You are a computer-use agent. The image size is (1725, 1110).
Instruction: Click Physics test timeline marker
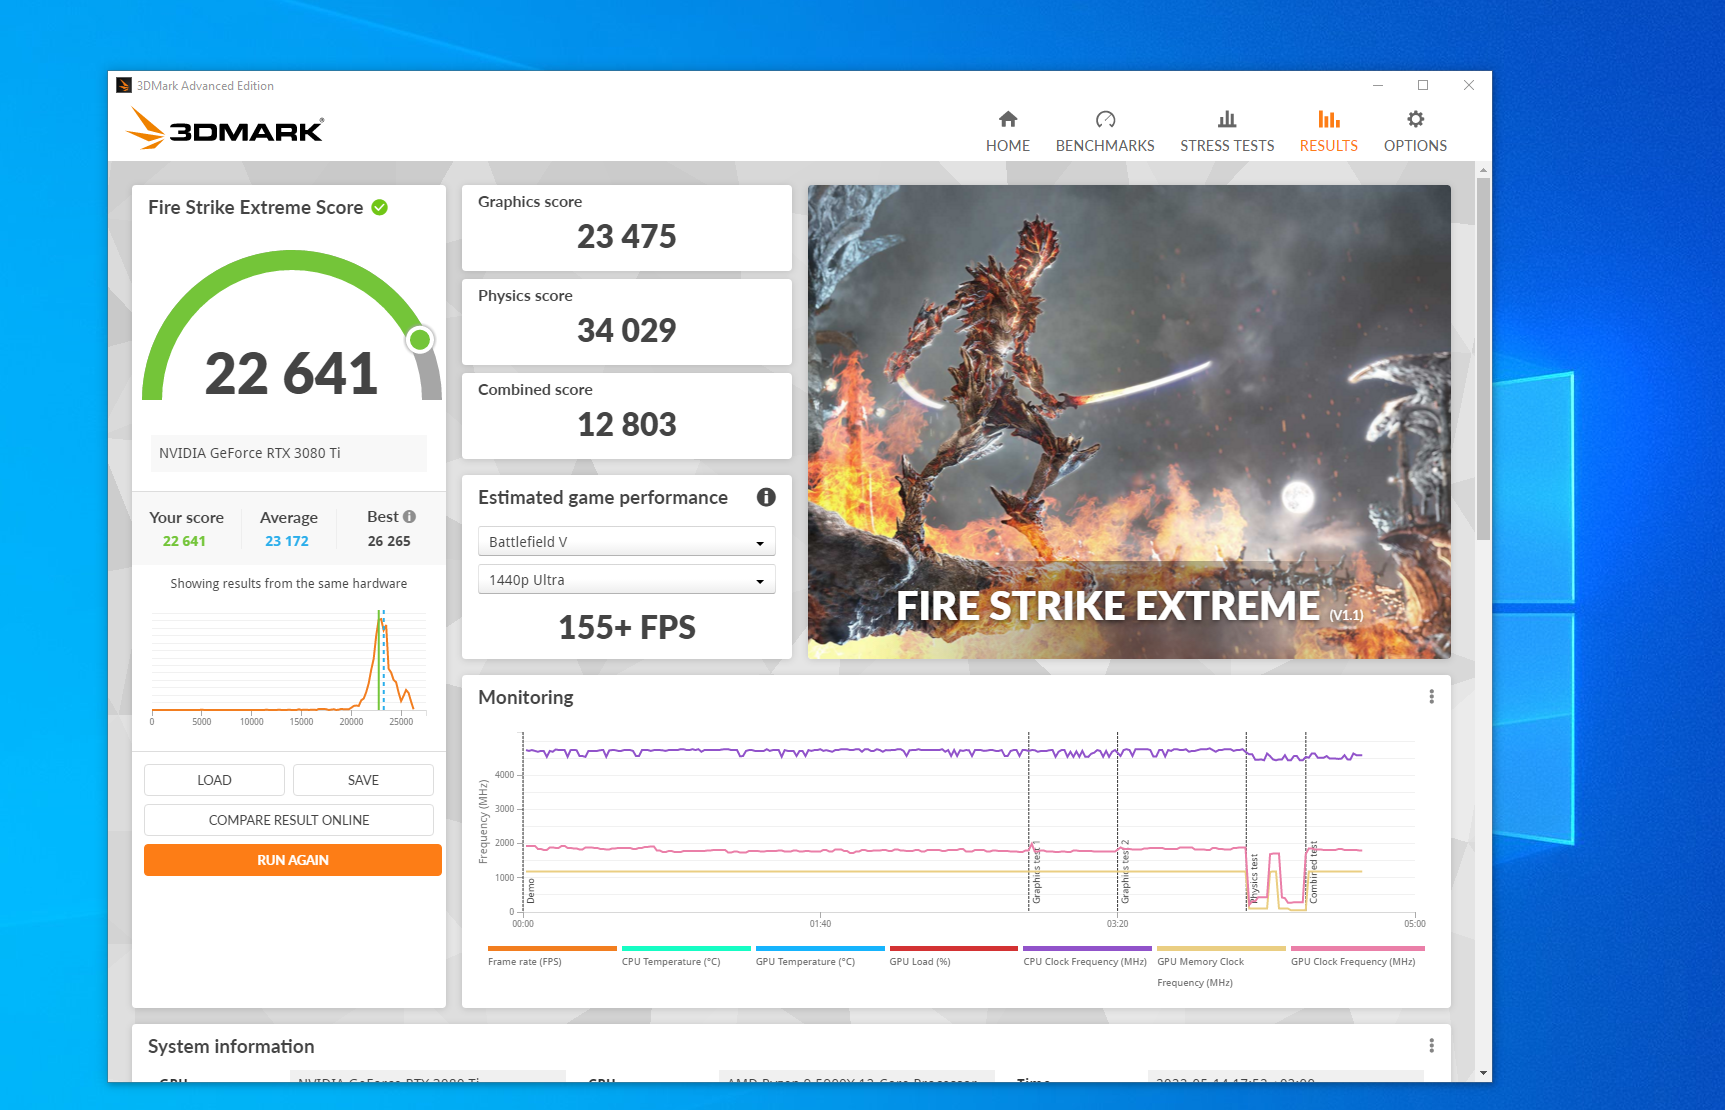pyautogui.click(x=1254, y=877)
